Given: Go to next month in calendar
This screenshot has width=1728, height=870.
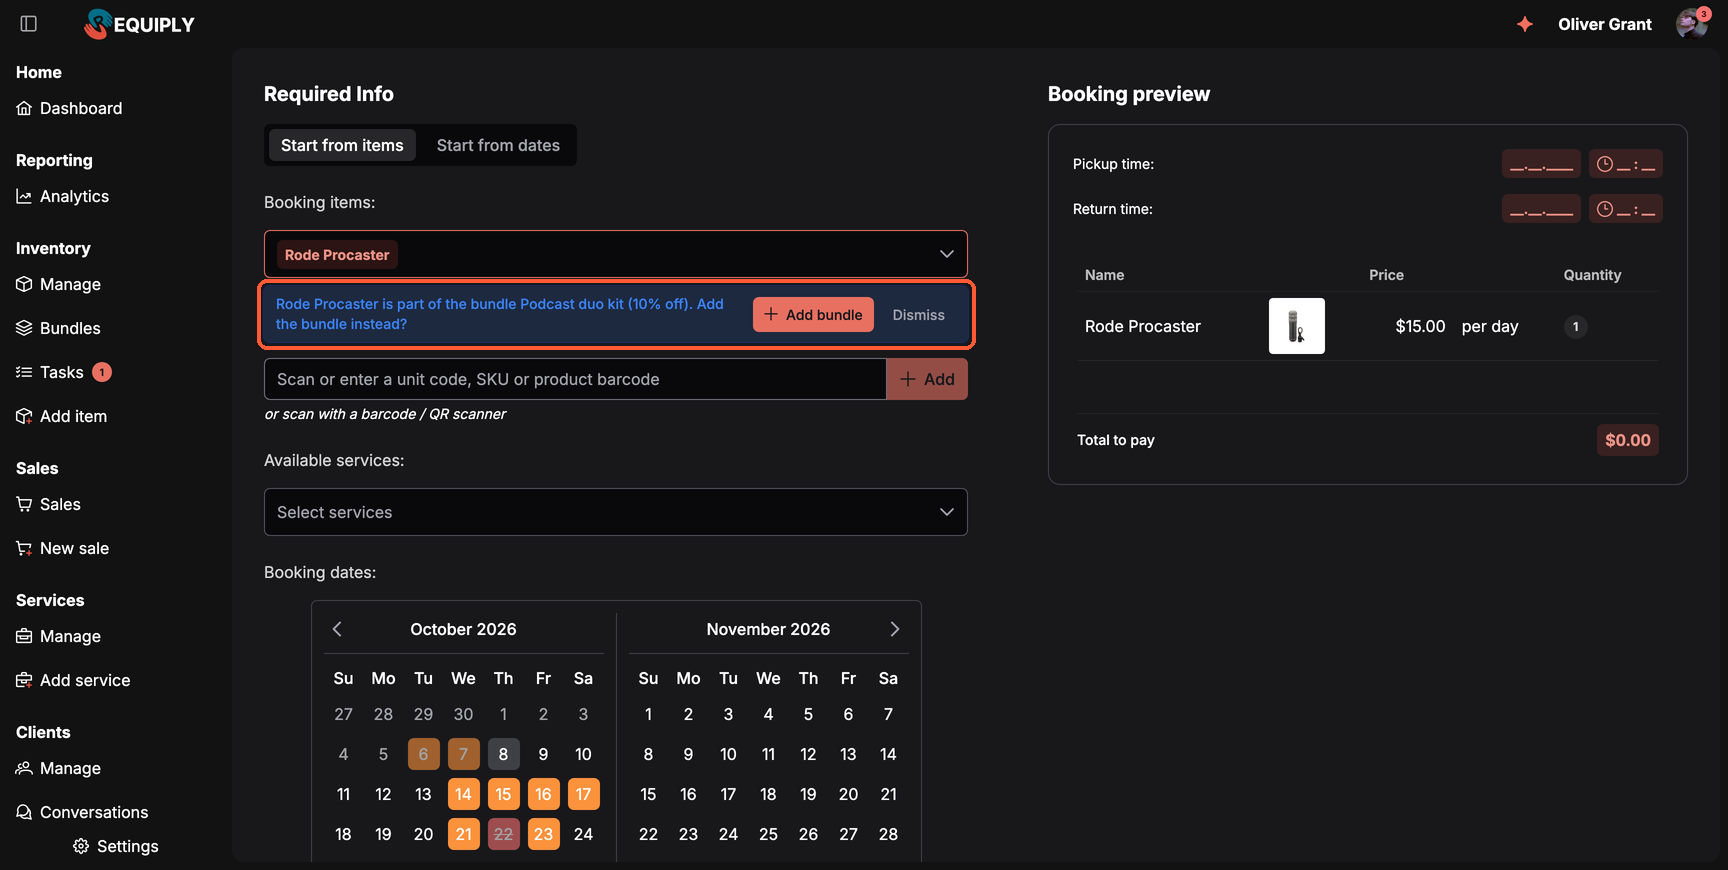Looking at the screenshot, I should click(x=895, y=629).
